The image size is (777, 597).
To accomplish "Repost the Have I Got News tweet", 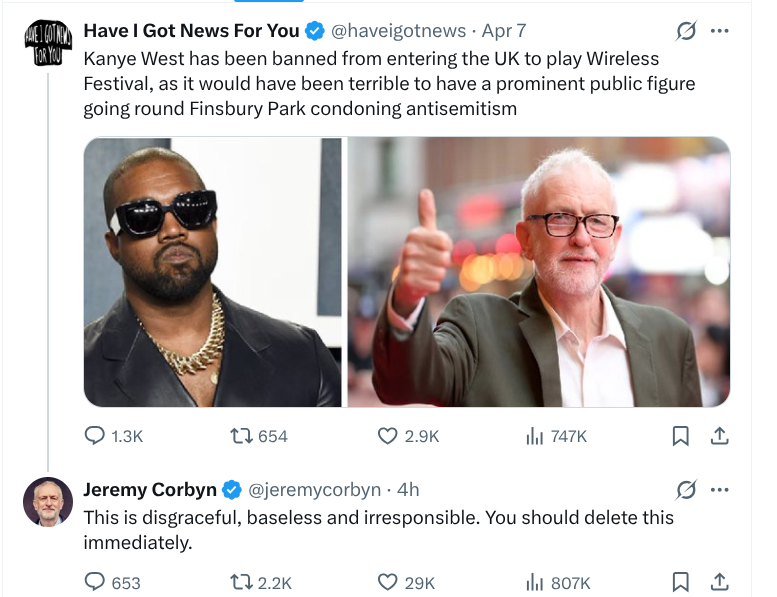I will click(241, 436).
